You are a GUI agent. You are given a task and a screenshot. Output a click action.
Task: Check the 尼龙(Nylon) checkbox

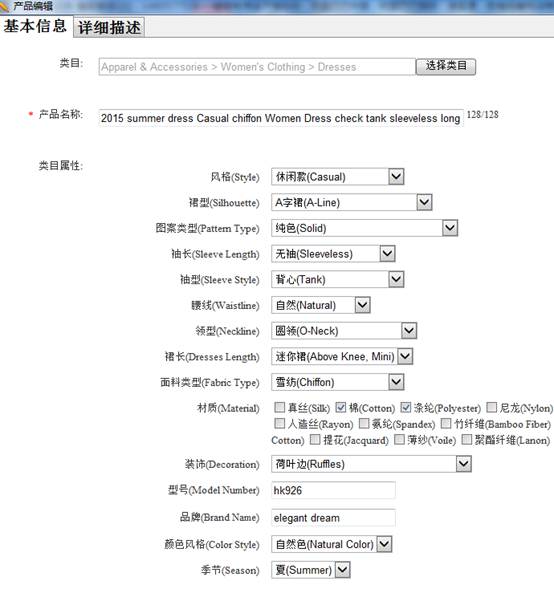pyautogui.click(x=491, y=407)
